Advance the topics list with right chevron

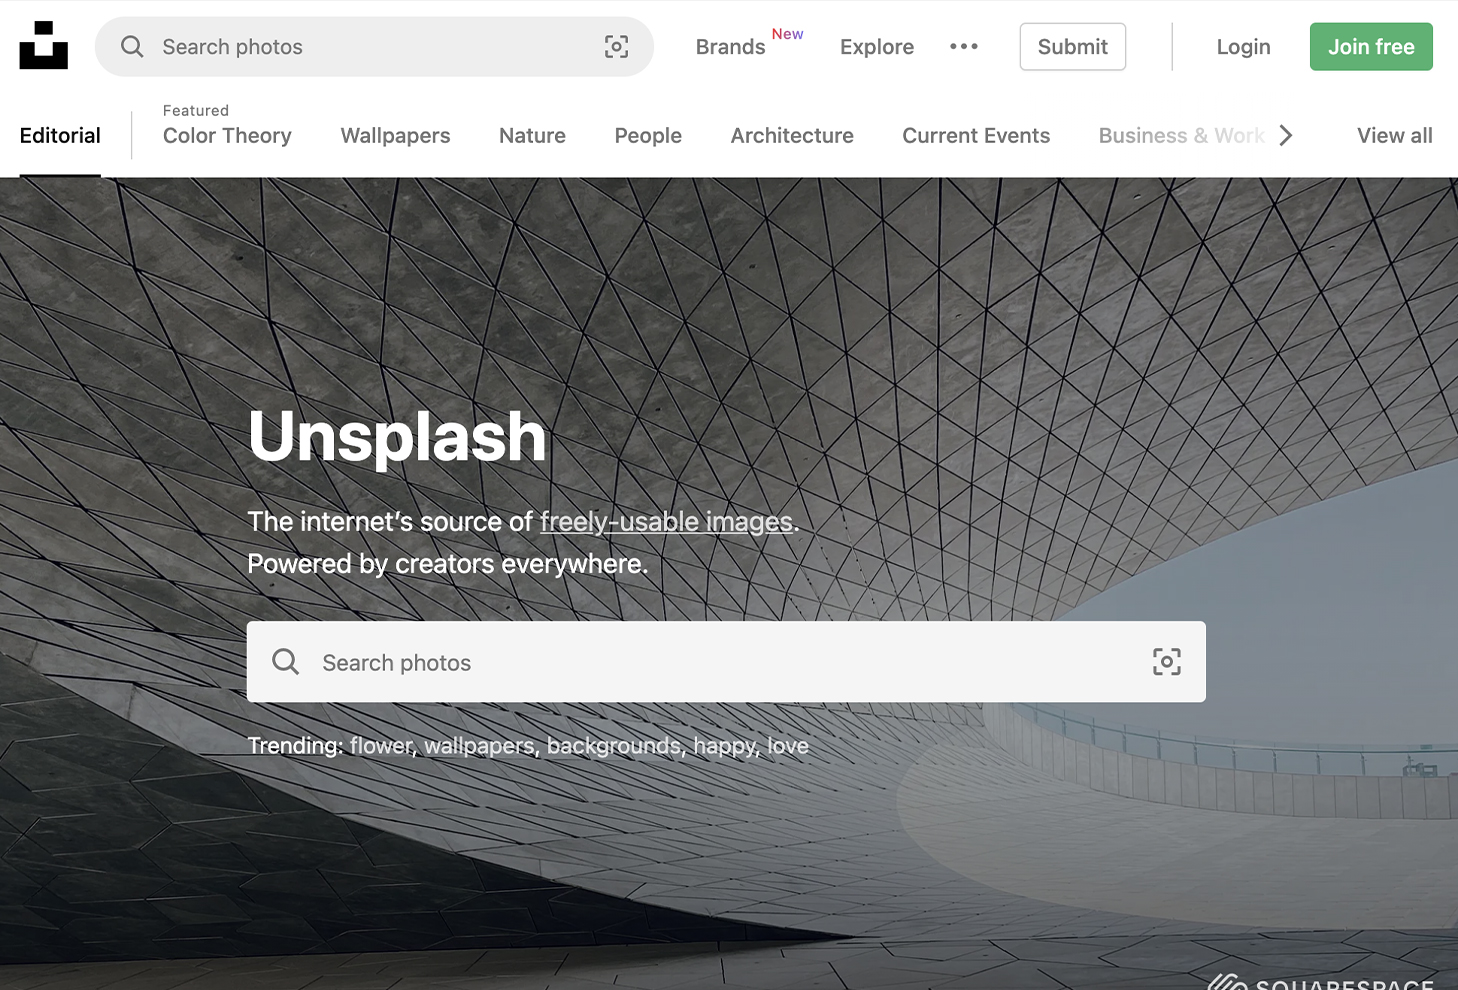(x=1286, y=135)
